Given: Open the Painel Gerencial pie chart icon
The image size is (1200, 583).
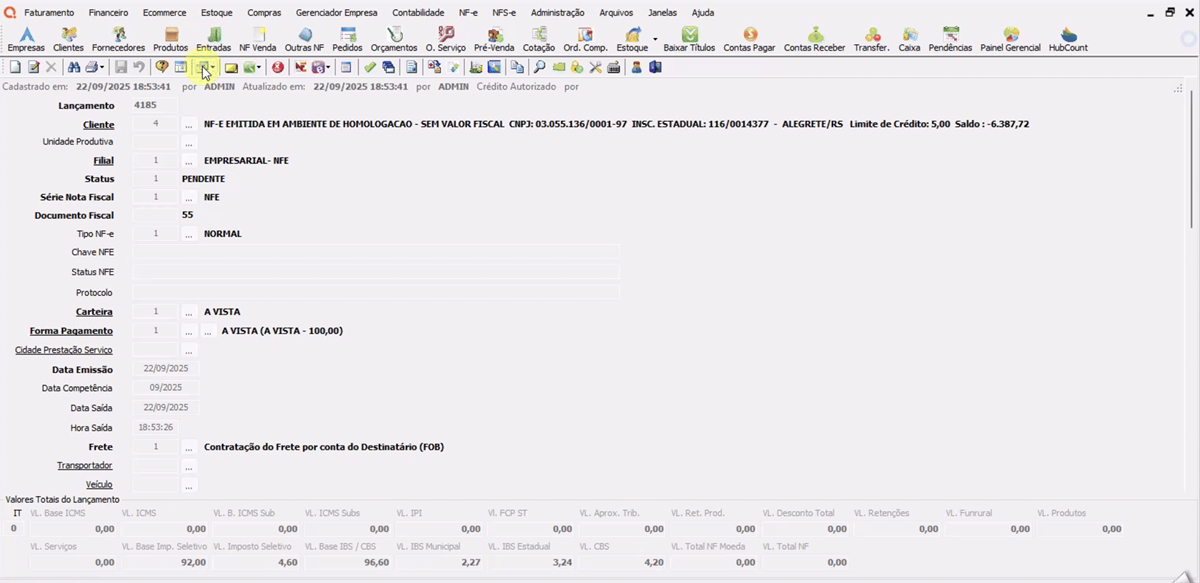Looking at the screenshot, I should point(1010,40).
